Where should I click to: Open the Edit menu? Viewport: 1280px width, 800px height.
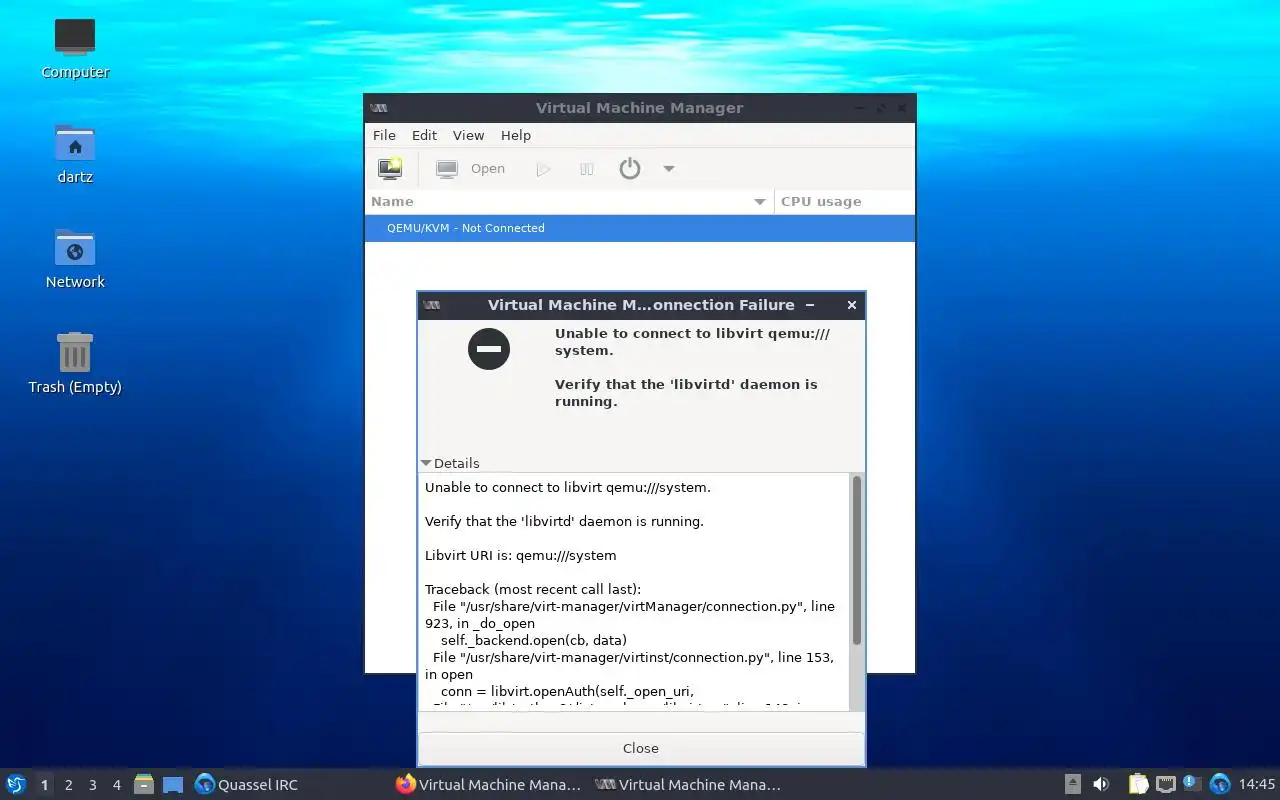click(x=424, y=135)
